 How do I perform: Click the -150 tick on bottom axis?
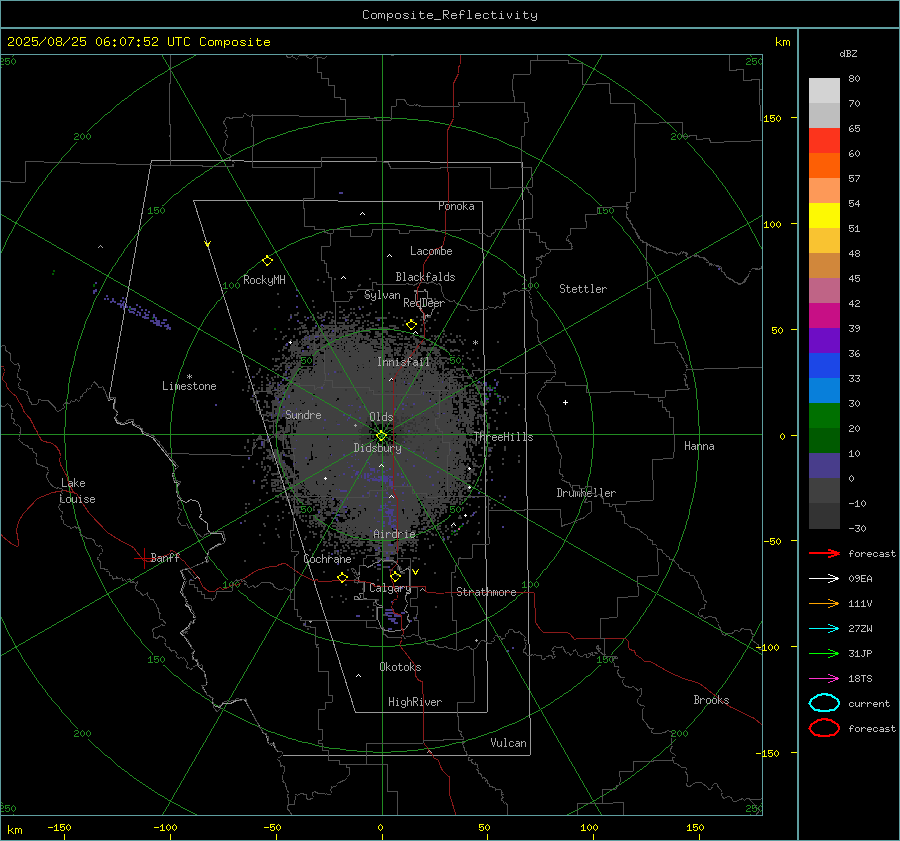59,828
